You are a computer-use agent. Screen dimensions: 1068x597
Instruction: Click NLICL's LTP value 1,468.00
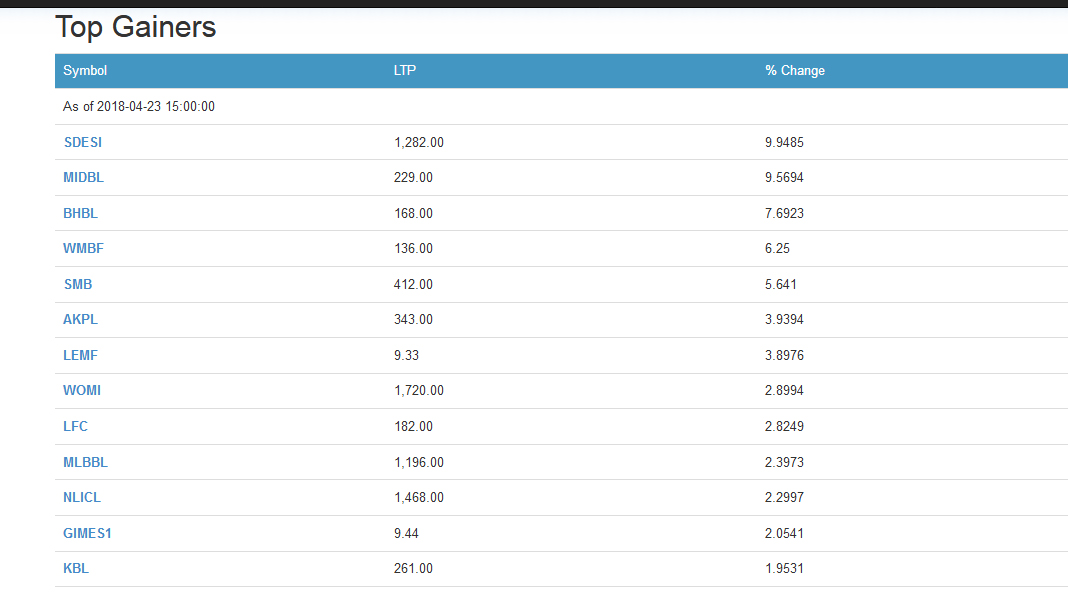tap(419, 498)
